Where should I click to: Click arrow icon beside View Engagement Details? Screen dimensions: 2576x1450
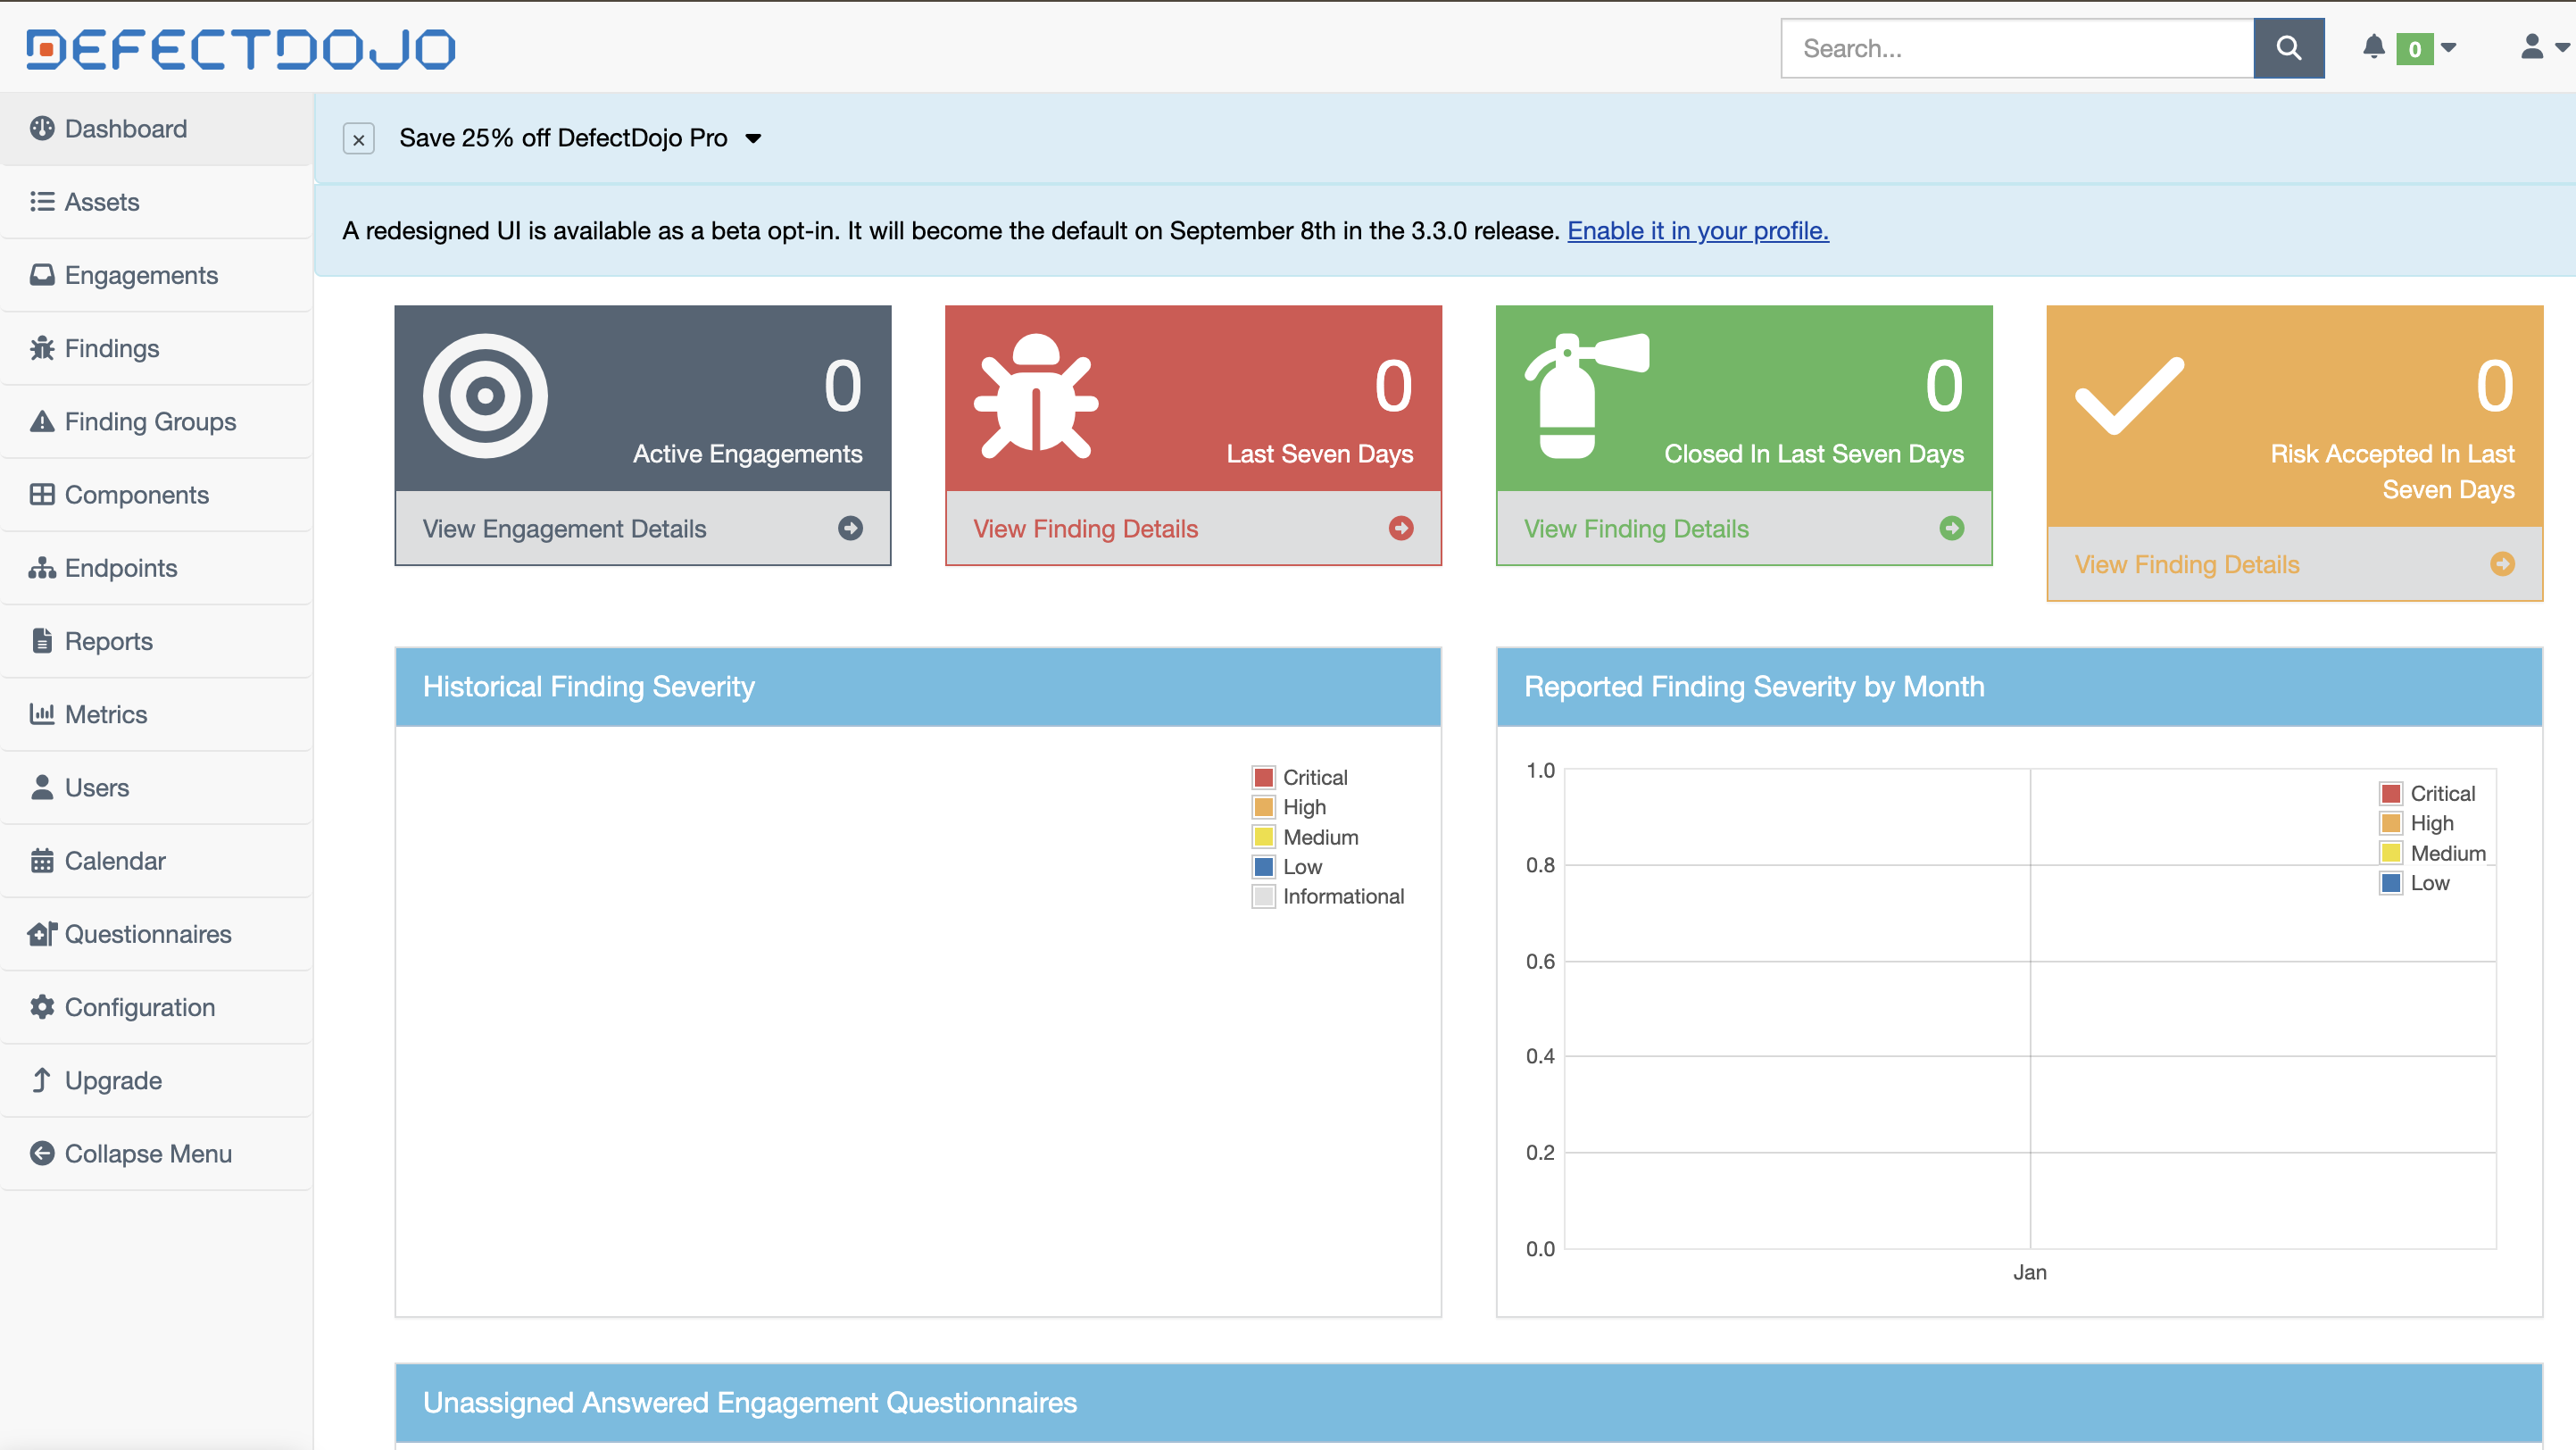click(x=850, y=528)
